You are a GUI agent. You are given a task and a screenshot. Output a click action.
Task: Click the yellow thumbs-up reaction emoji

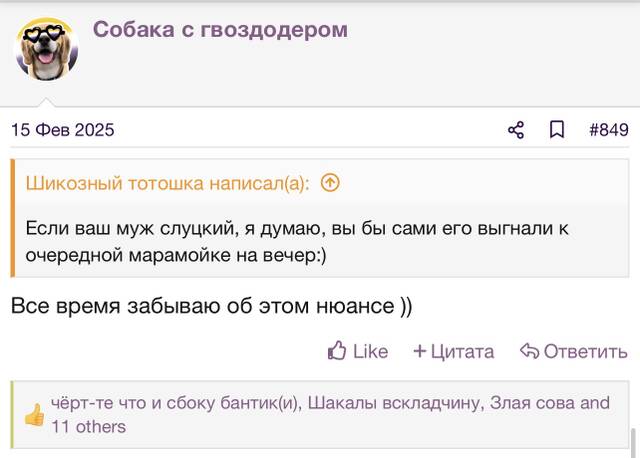[35, 415]
